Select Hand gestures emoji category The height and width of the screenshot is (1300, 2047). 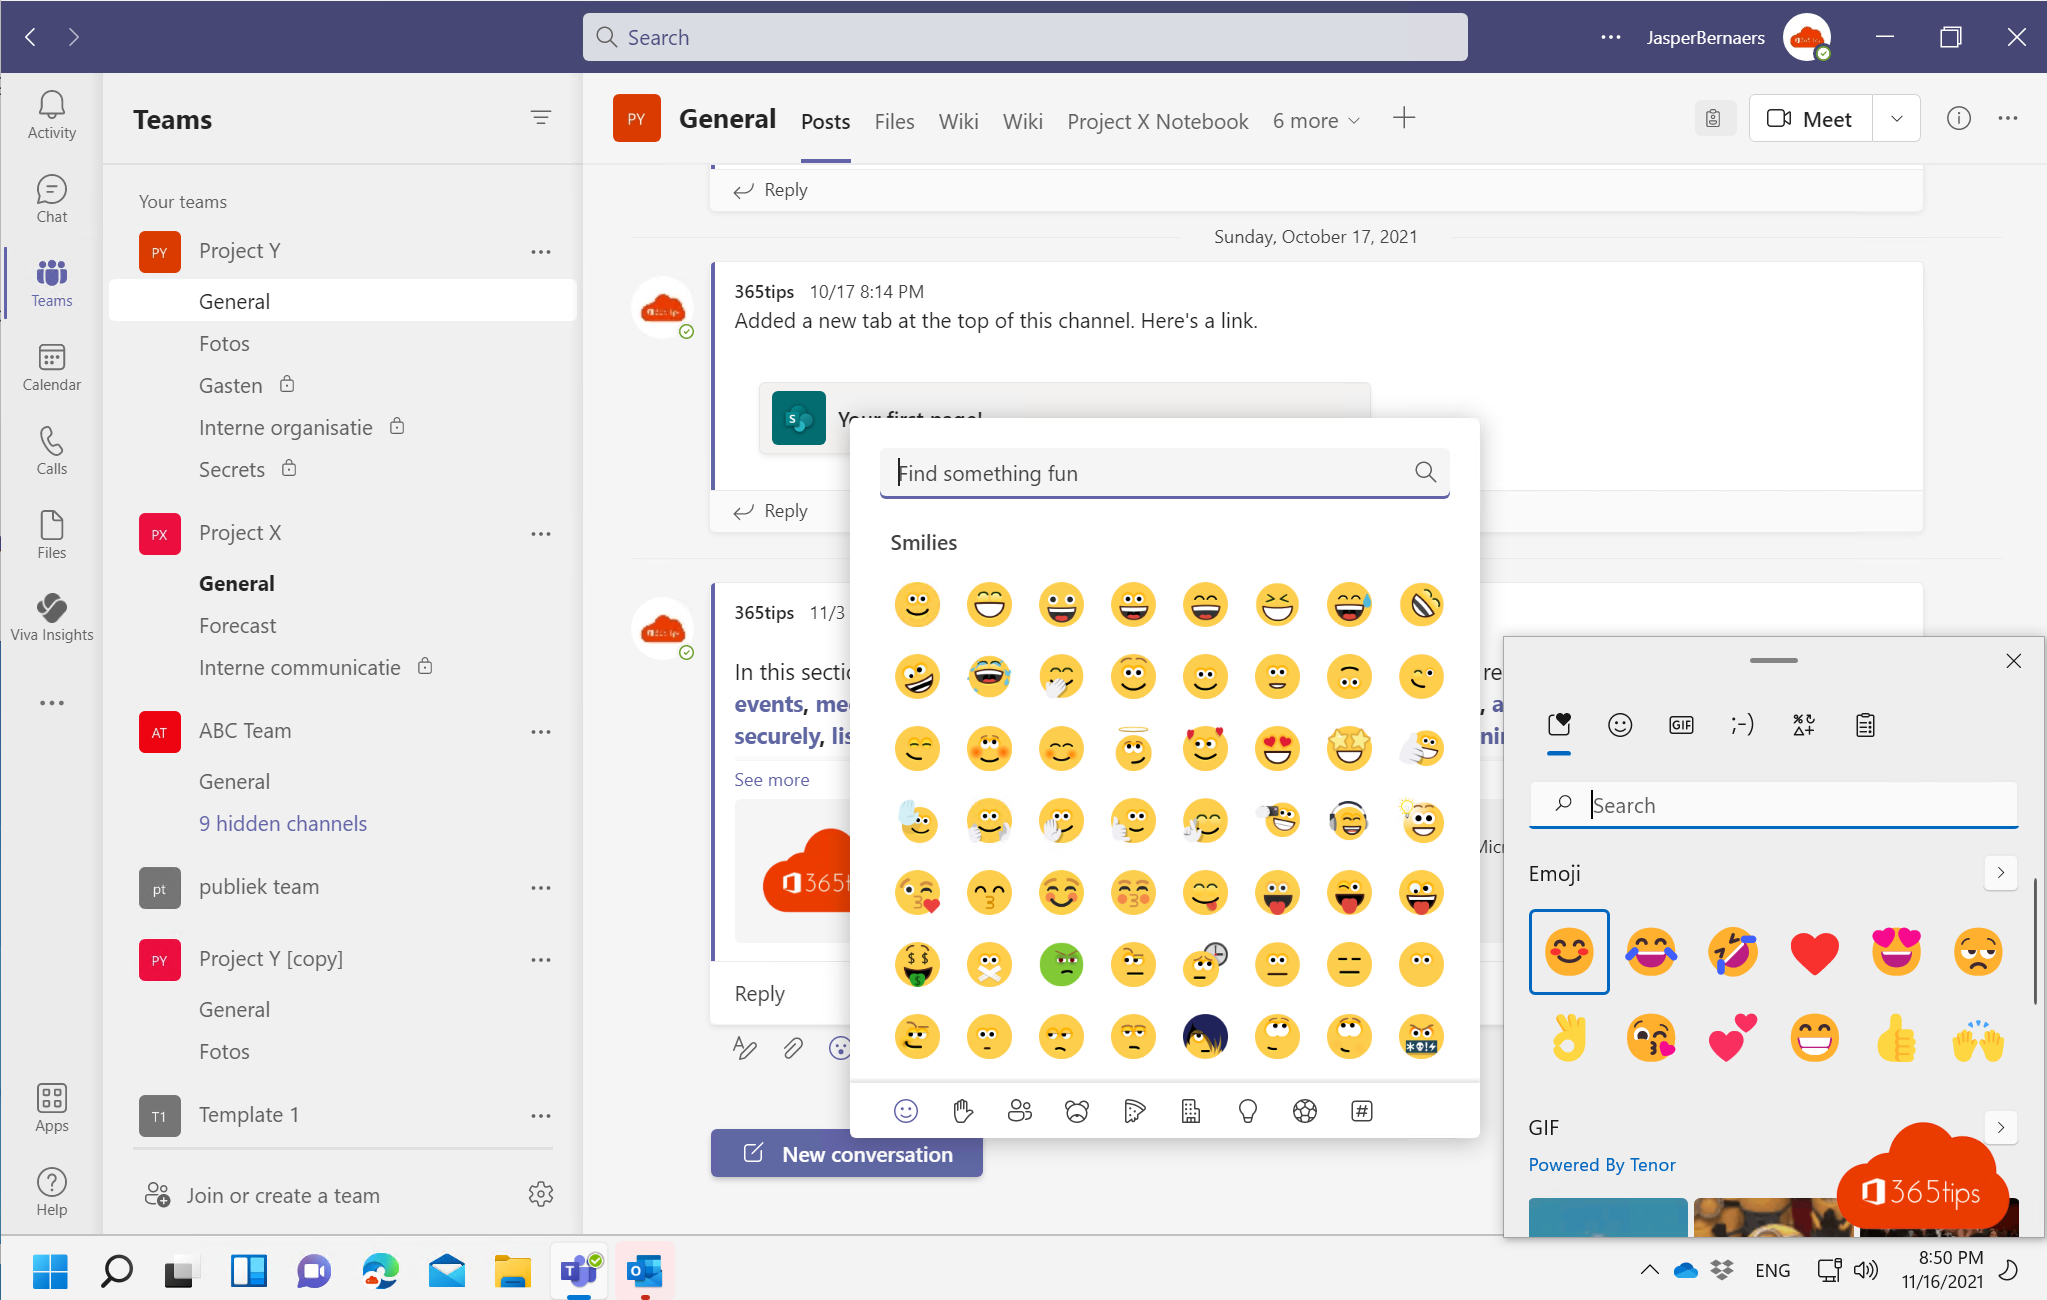point(962,1111)
